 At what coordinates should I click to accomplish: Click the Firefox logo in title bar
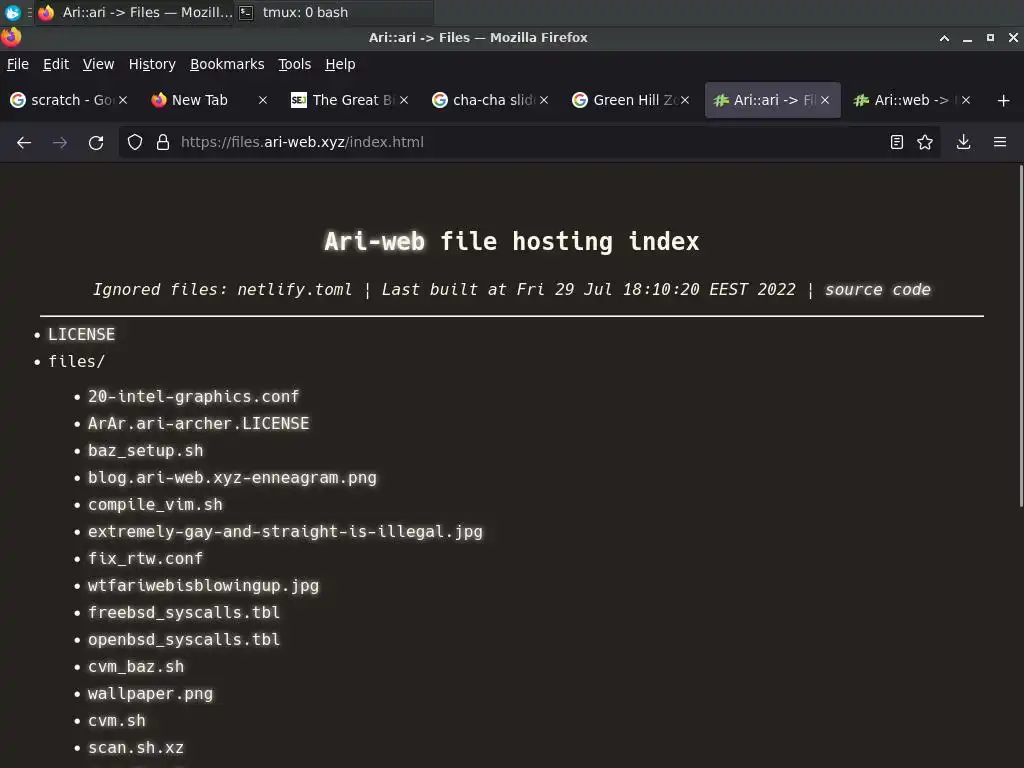11,37
